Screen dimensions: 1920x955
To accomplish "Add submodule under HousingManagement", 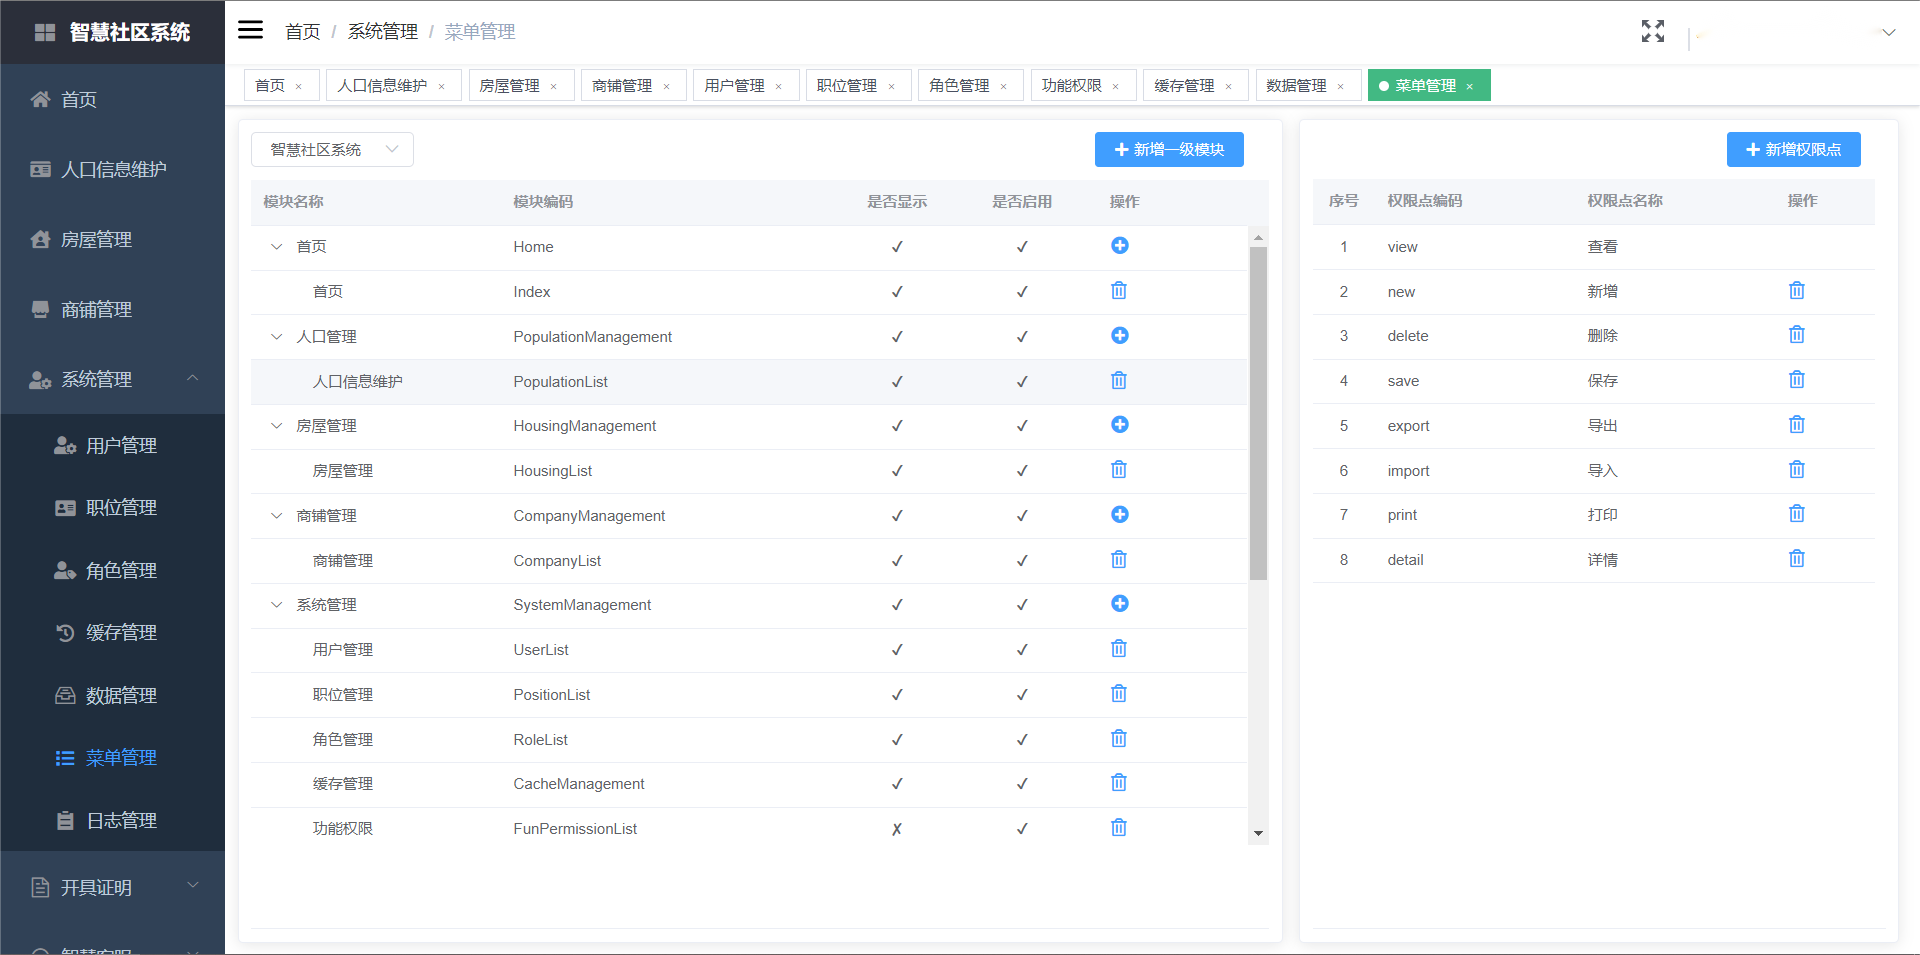I will (1120, 425).
